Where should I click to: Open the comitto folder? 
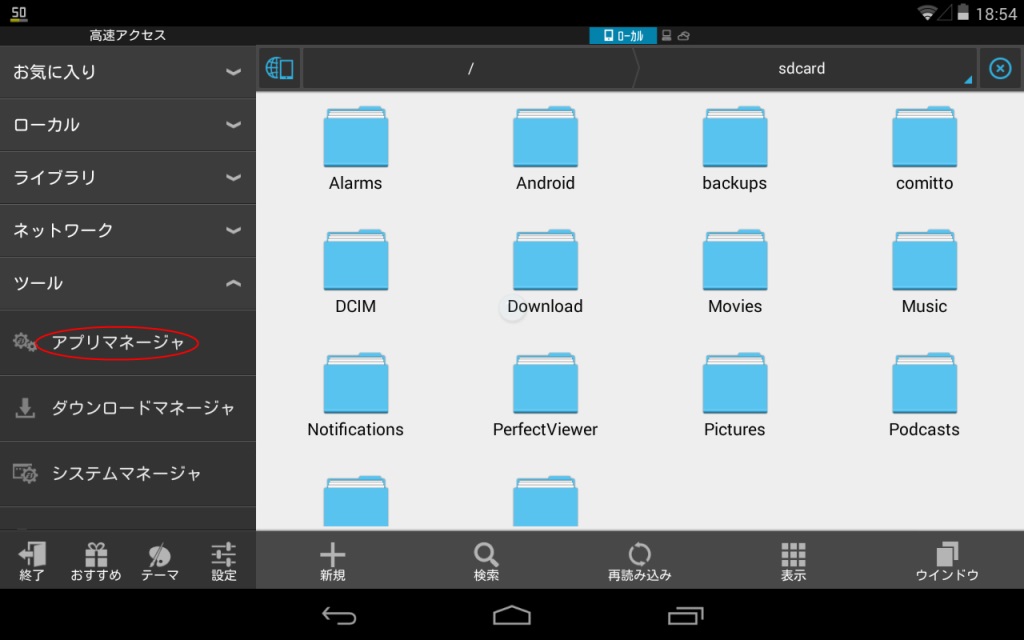click(x=924, y=149)
